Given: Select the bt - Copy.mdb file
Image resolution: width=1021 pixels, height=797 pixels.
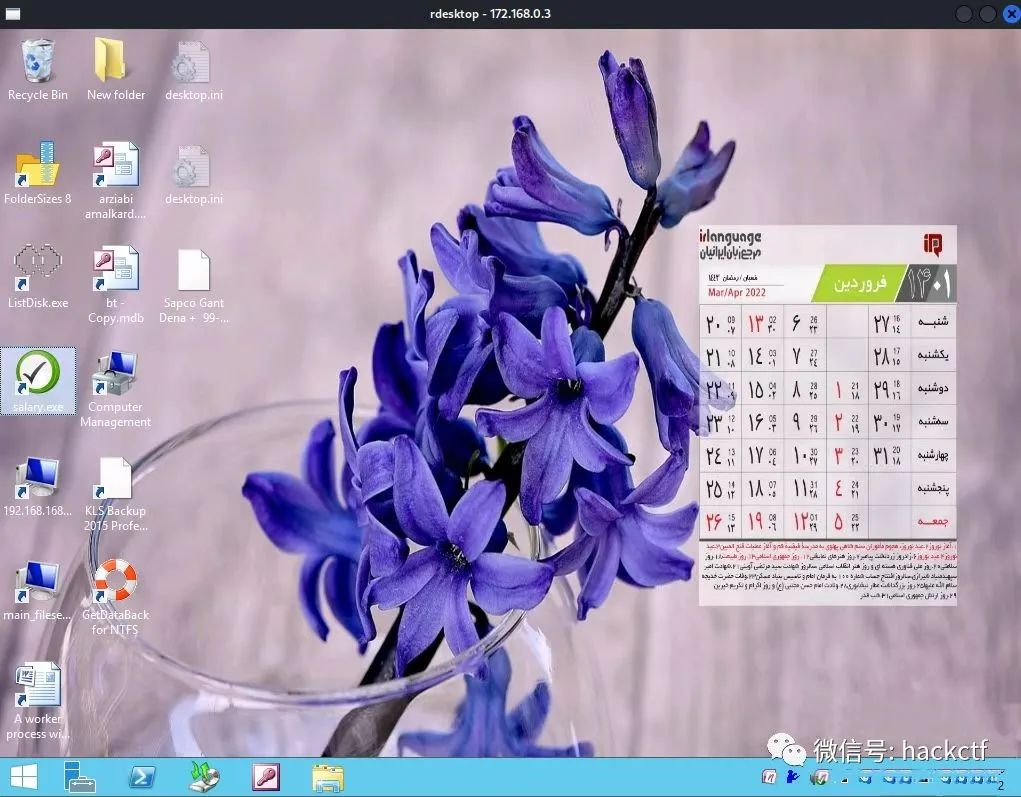Looking at the screenshot, I should click(115, 285).
